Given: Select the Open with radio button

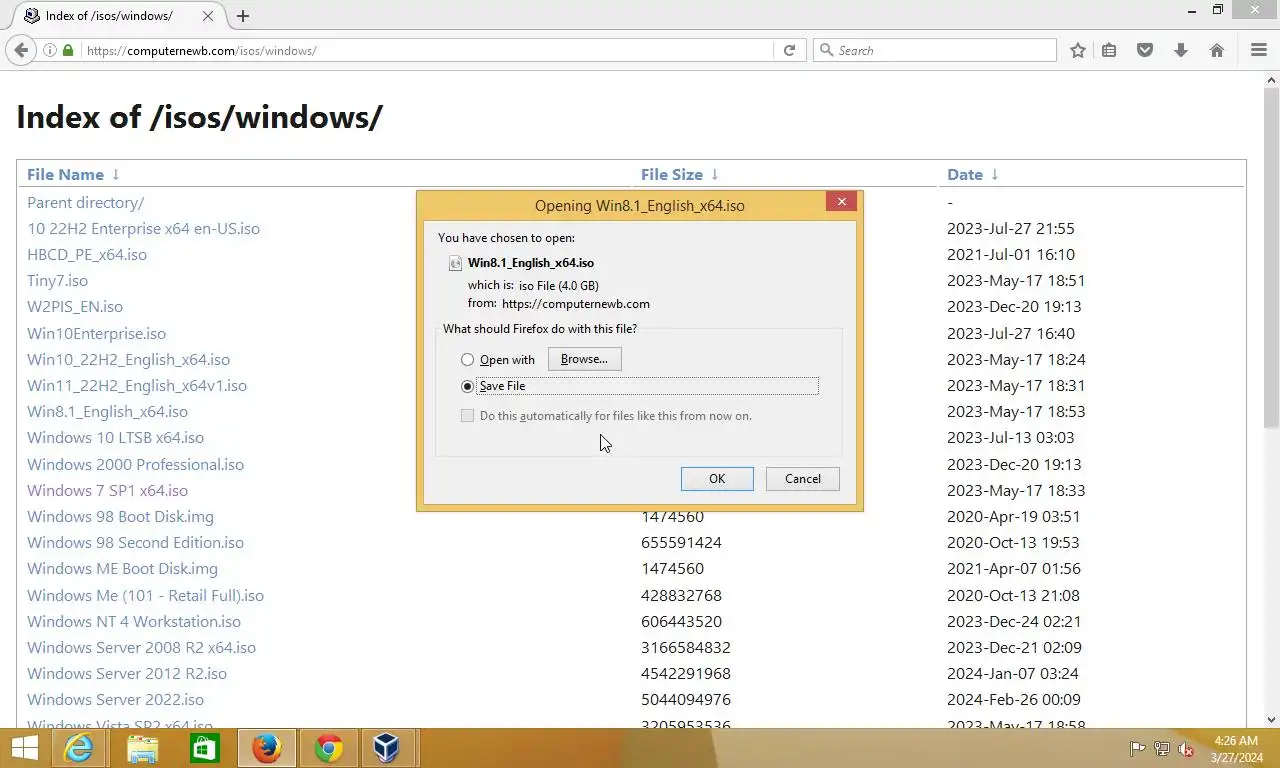Looking at the screenshot, I should (467, 360).
